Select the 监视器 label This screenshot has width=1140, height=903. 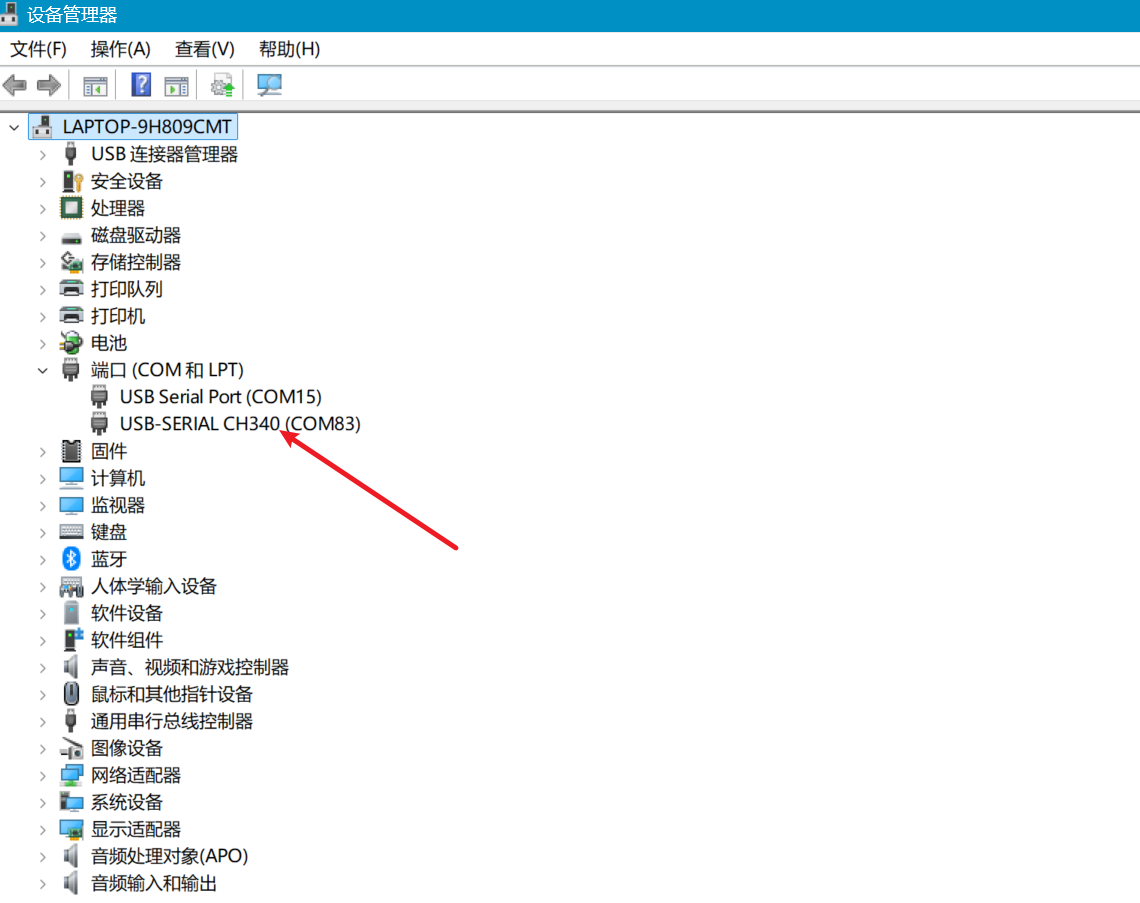[x=118, y=505]
